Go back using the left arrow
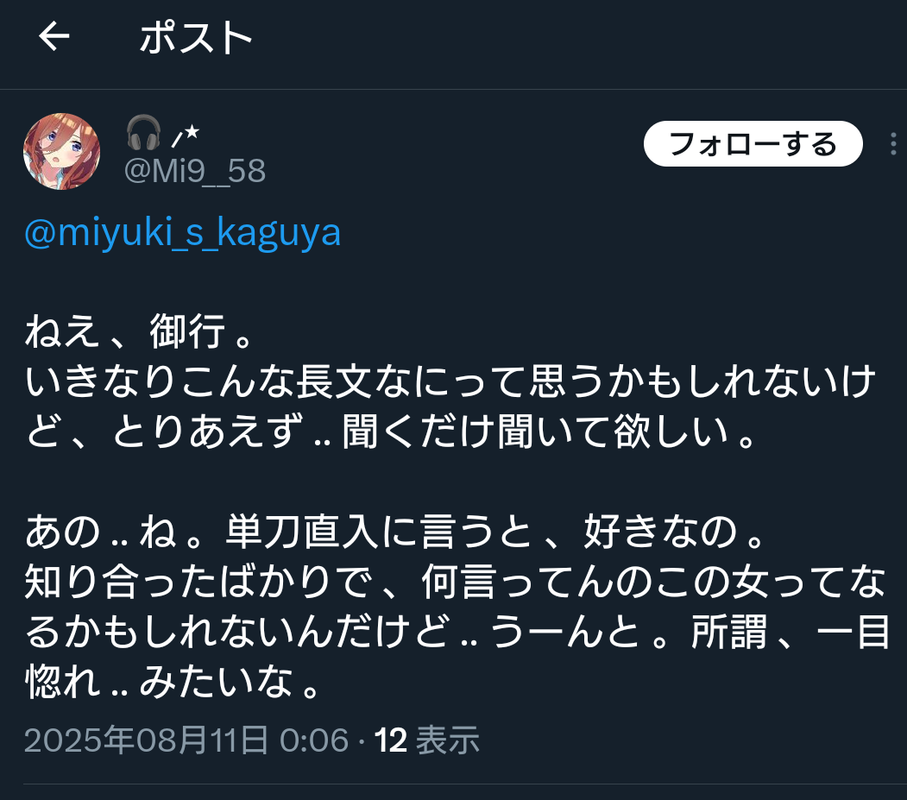This screenshot has width=907, height=800. point(54,36)
